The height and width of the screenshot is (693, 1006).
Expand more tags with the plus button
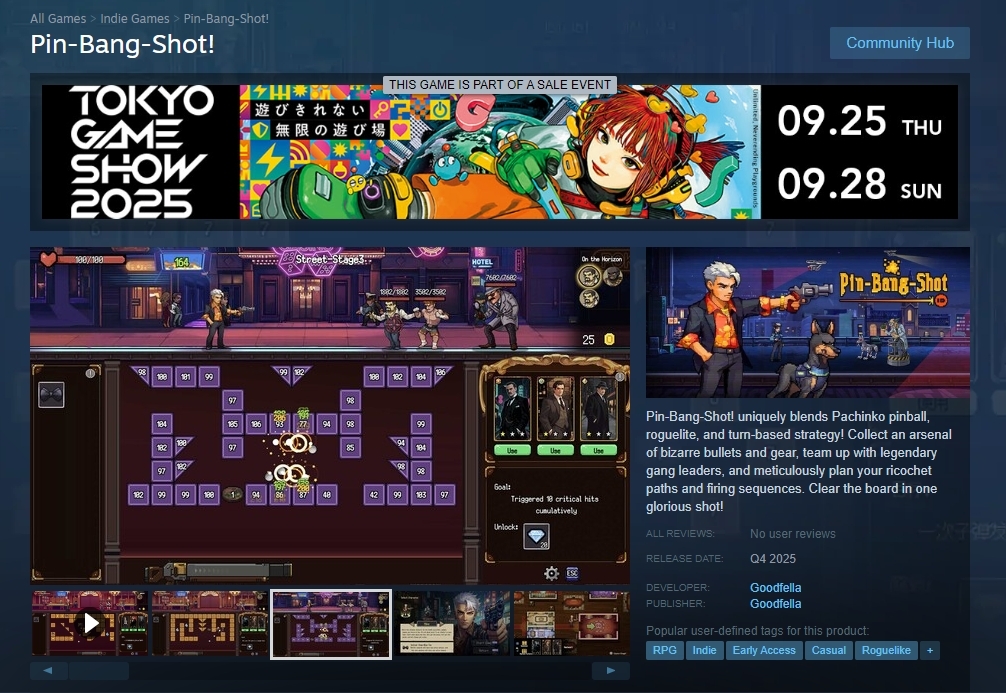[x=930, y=650]
